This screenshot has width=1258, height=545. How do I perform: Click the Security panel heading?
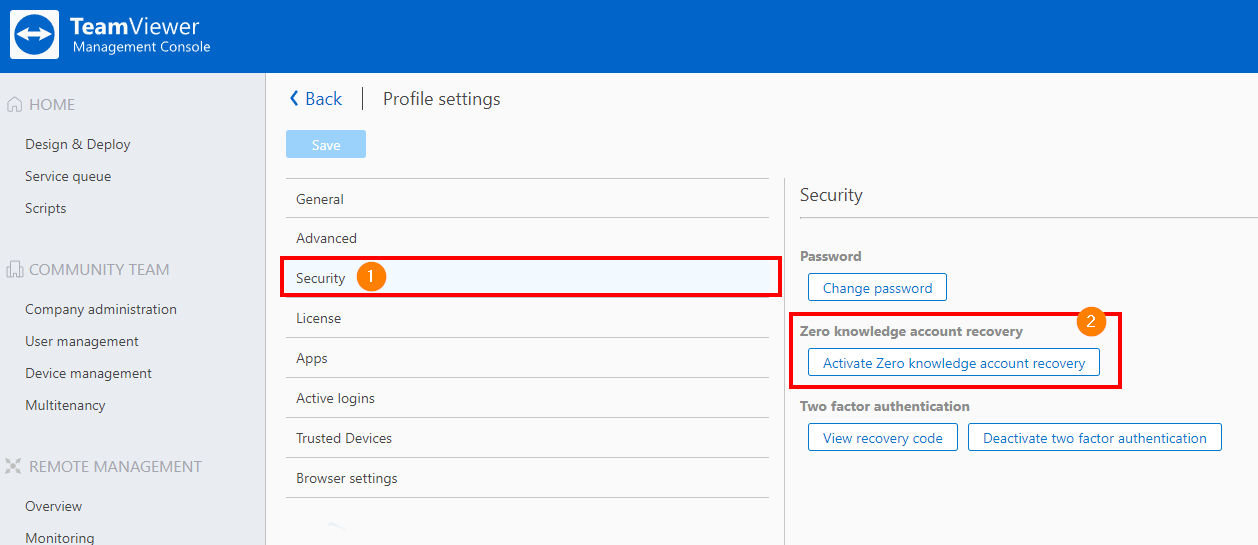point(831,195)
